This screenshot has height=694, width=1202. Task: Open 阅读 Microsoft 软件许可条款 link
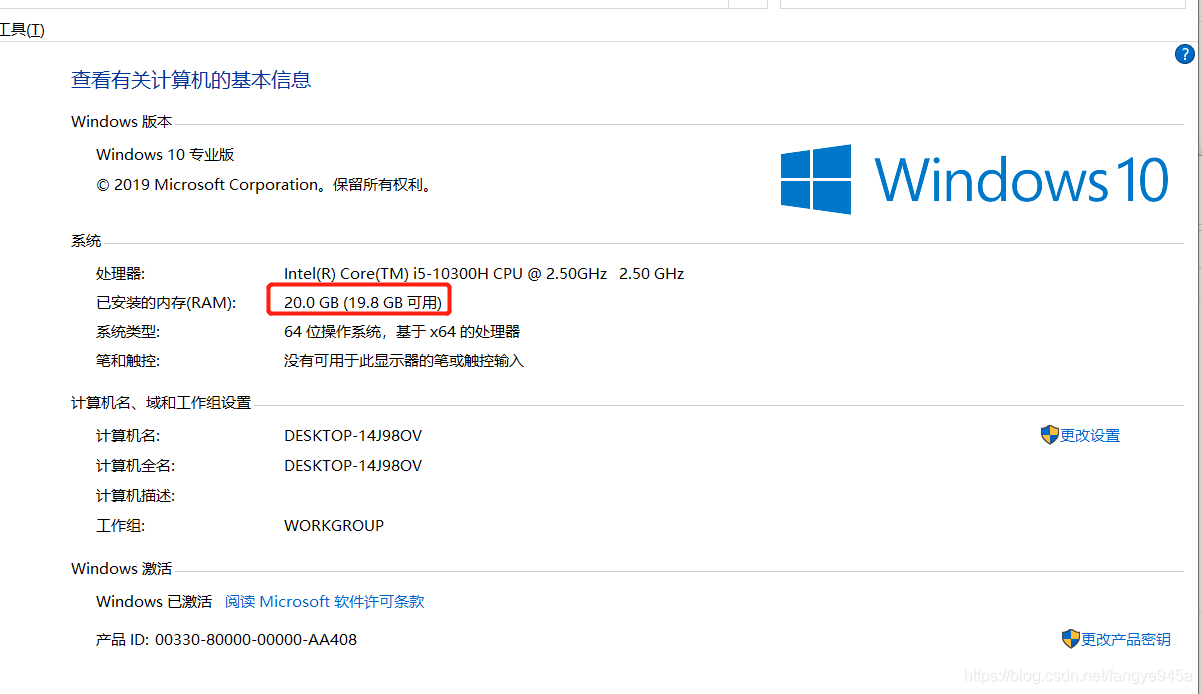(325, 601)
